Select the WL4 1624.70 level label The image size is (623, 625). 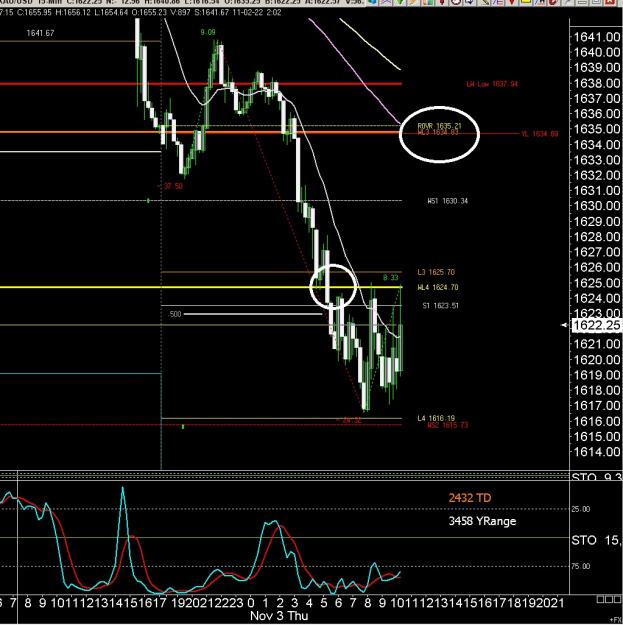(x=438, y=287)
